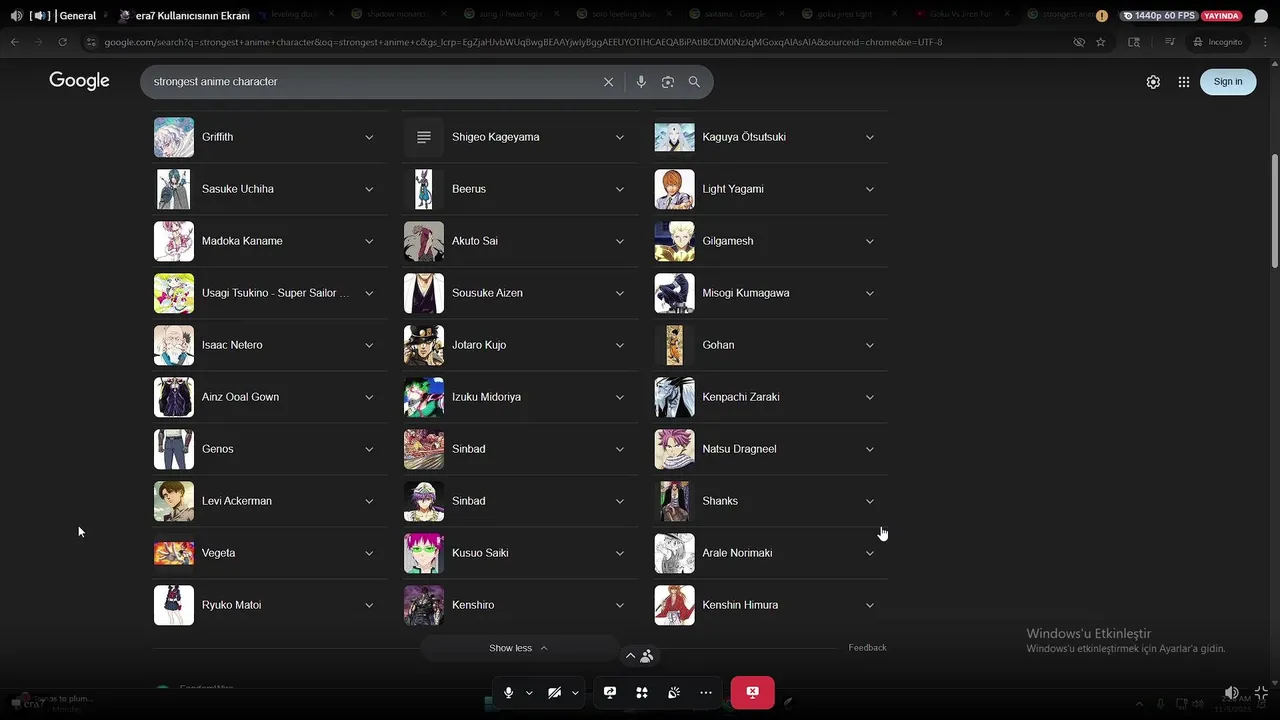Open Google quick settings gear

tap(1153, 82)
